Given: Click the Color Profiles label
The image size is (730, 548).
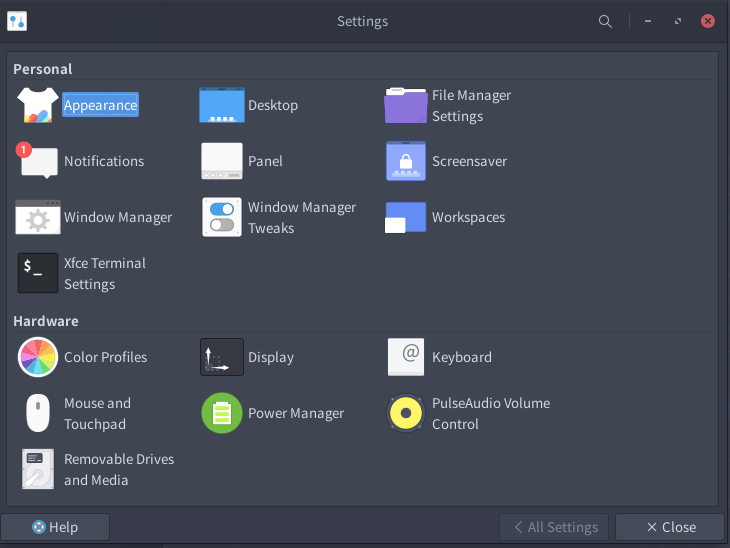Looking at the screenshot, I should [105, 357].
